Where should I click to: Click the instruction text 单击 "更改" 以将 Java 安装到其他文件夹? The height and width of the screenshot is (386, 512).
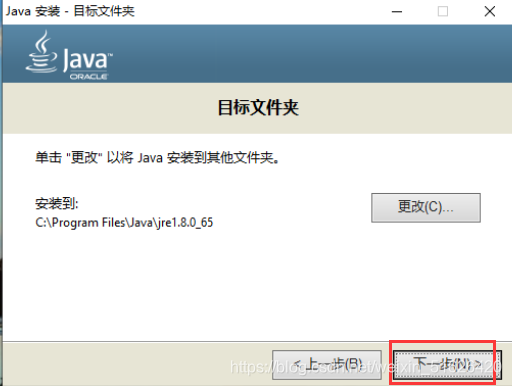(x=157, y=157)
